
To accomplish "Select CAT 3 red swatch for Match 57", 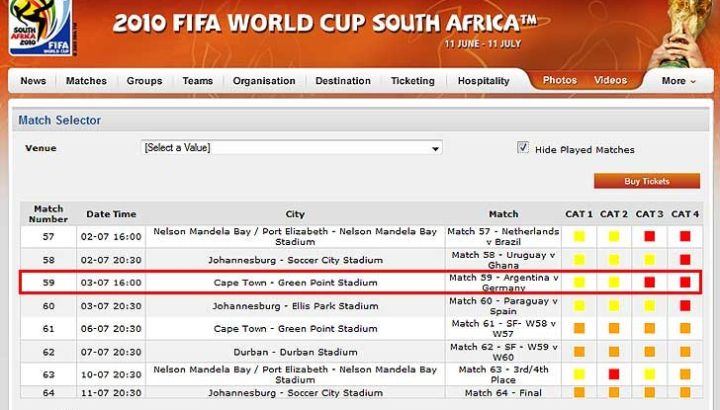I will click(649, 236).
